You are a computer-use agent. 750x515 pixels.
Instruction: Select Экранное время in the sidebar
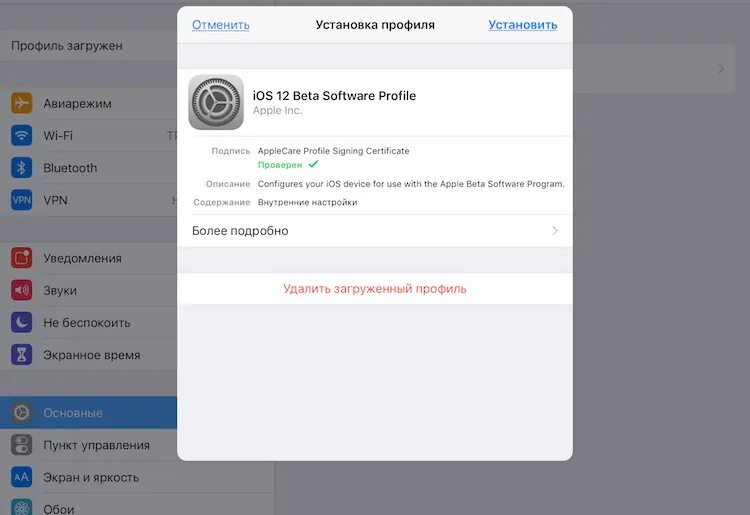[88, 355]
